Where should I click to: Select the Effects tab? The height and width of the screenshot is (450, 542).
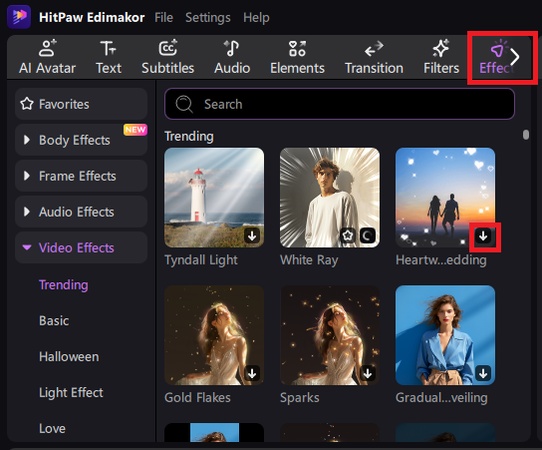point(495,57)
